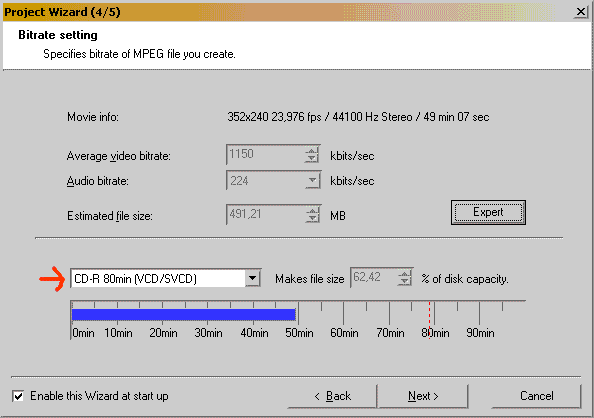Click the blue duration bar on timeline

tap(184, 315)
